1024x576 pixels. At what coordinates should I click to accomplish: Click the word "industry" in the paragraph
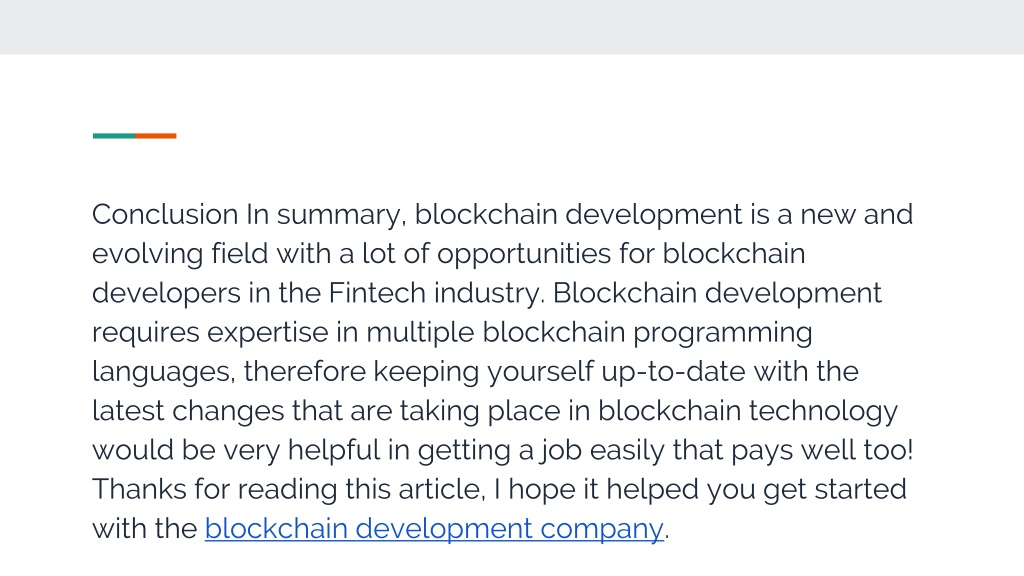[x=488, y=294]
